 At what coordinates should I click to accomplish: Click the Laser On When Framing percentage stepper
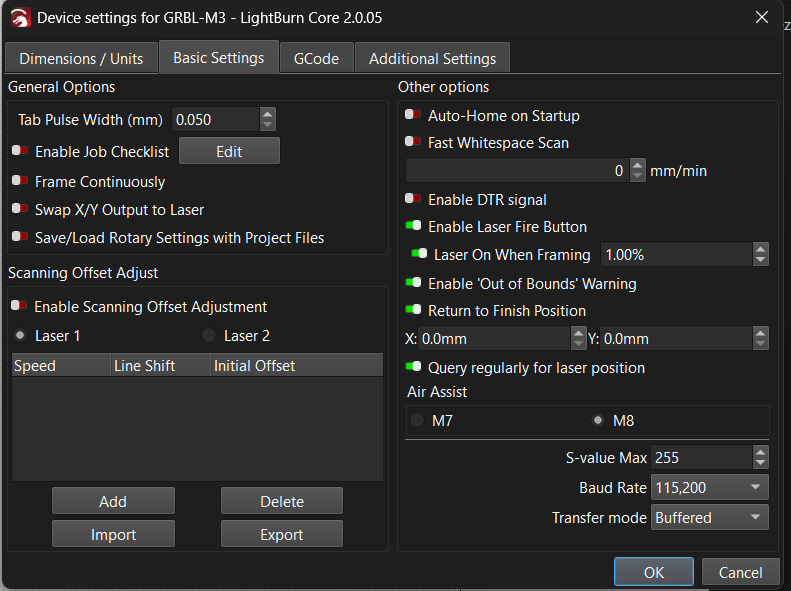(x=761, y=255)
